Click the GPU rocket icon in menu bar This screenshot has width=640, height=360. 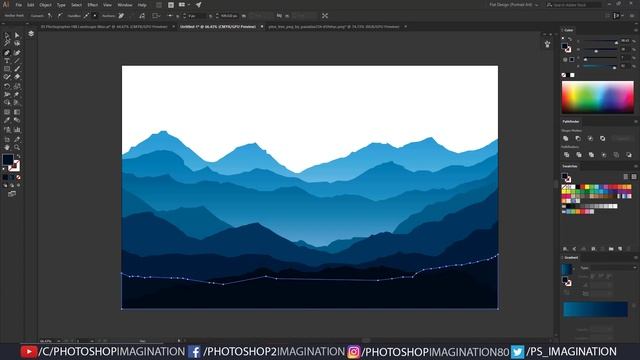(198, 5)
